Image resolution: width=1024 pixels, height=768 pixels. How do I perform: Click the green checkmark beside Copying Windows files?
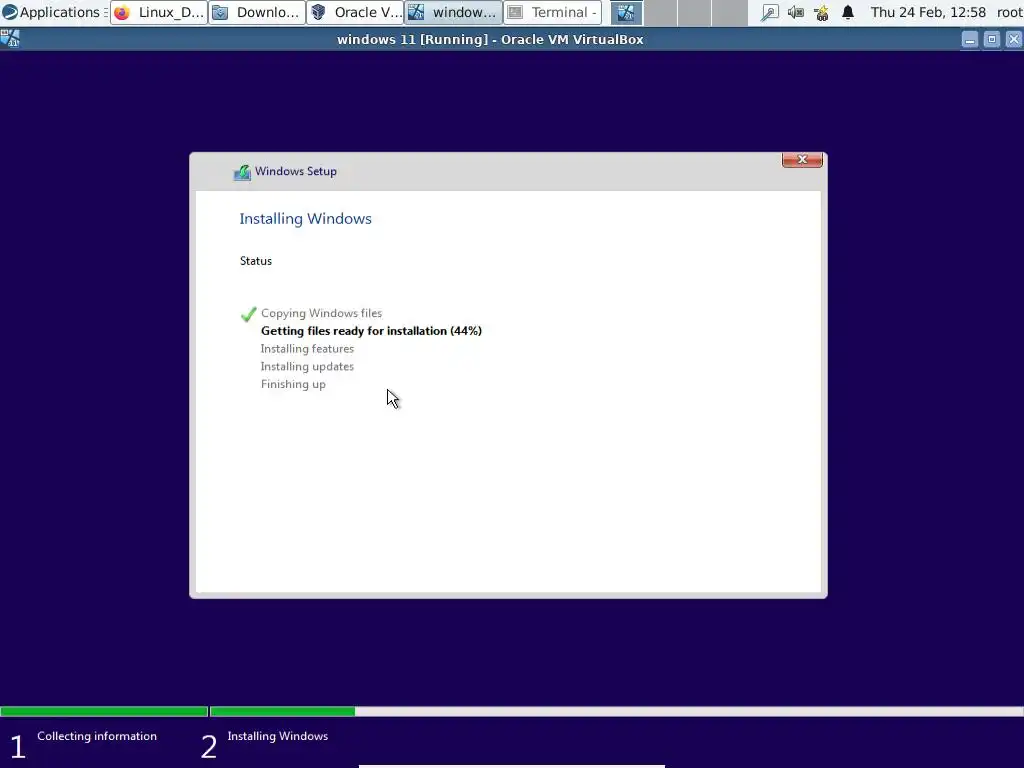point(248,314)
